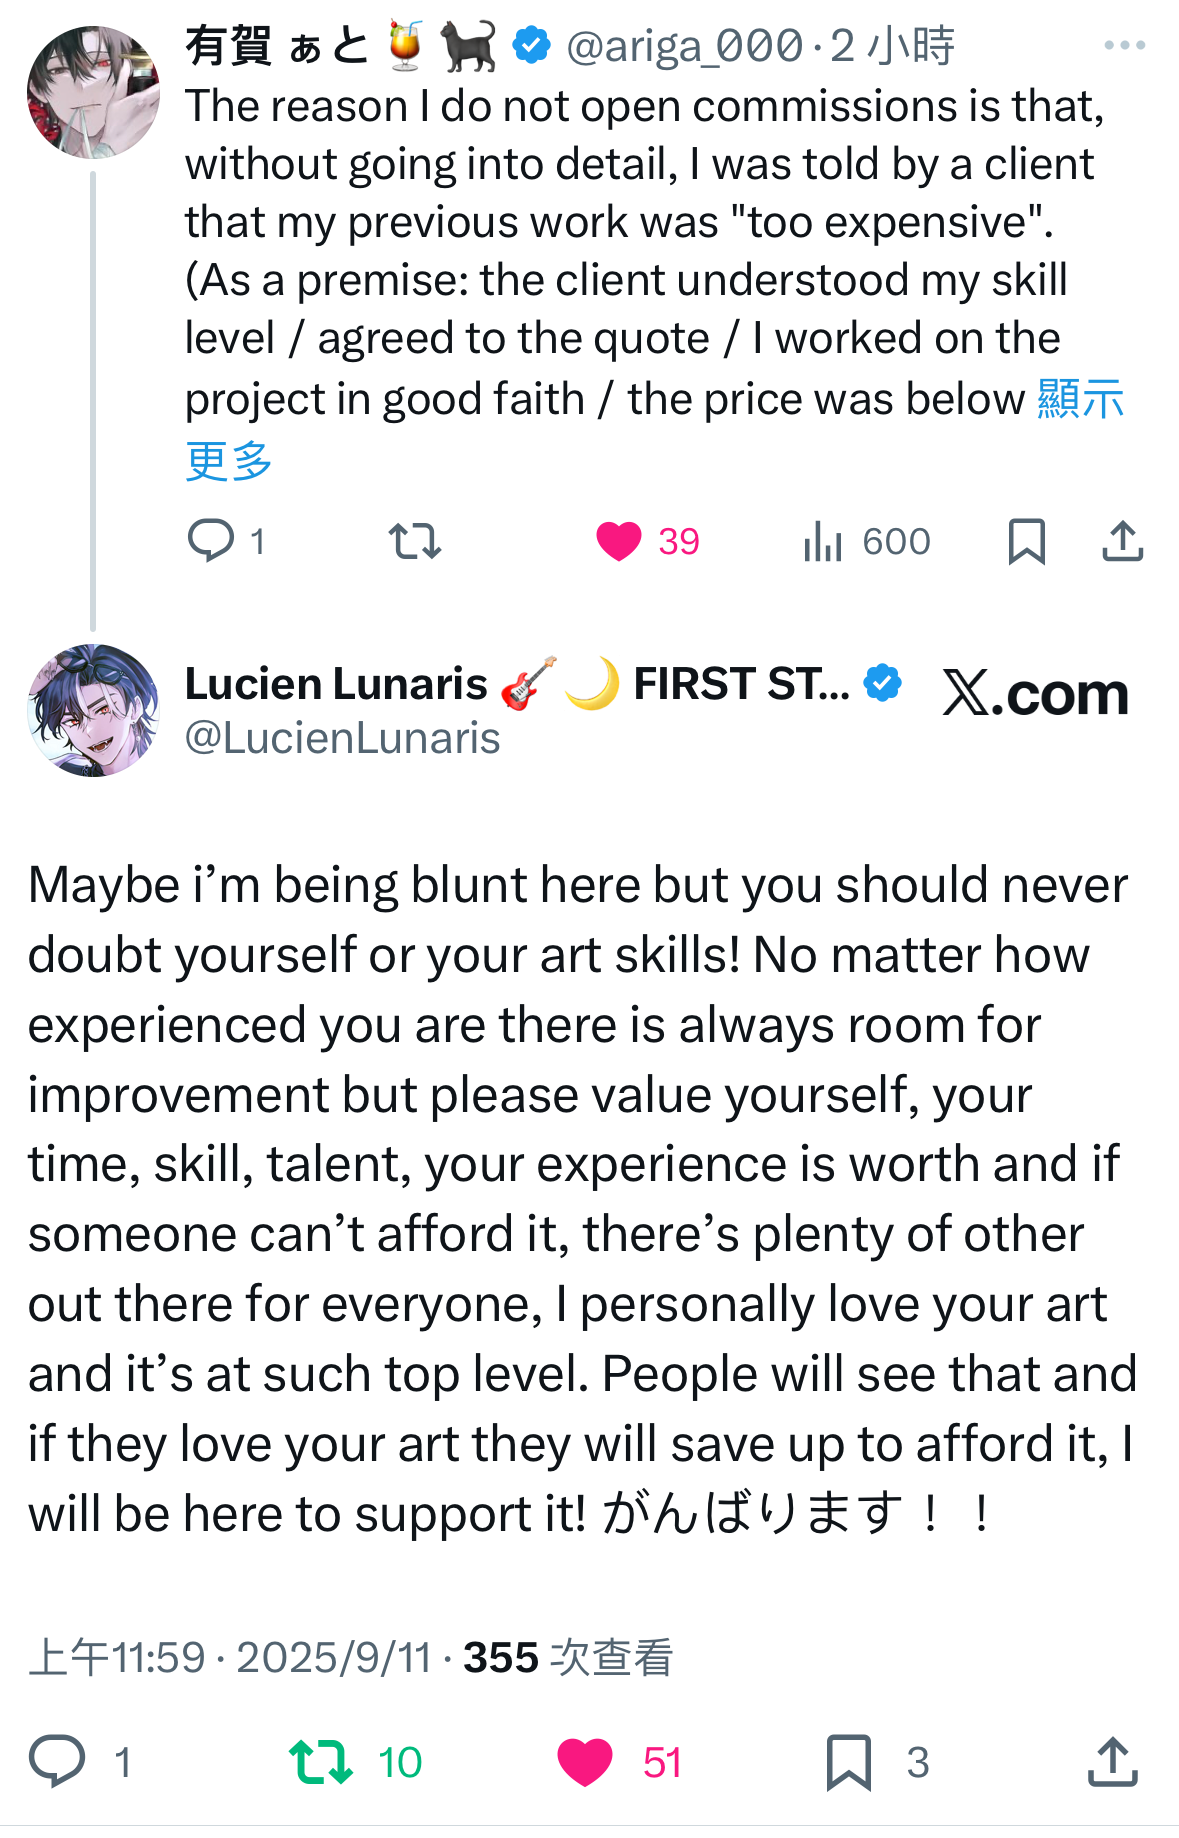Reply to the ariga_000 tweet
This screenshot has width=1179, height=1838.
click(x=211, y=541)
